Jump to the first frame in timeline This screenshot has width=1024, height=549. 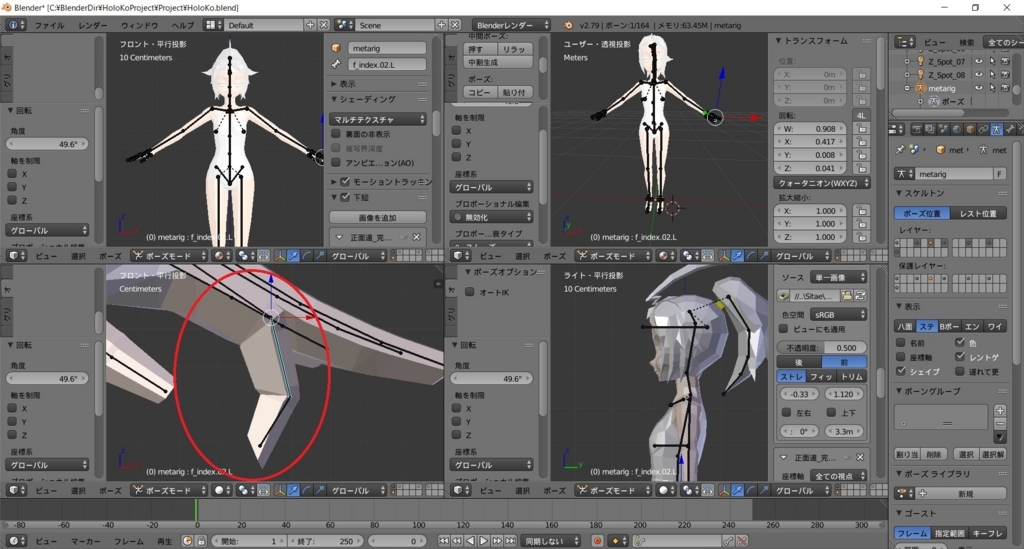443,541
